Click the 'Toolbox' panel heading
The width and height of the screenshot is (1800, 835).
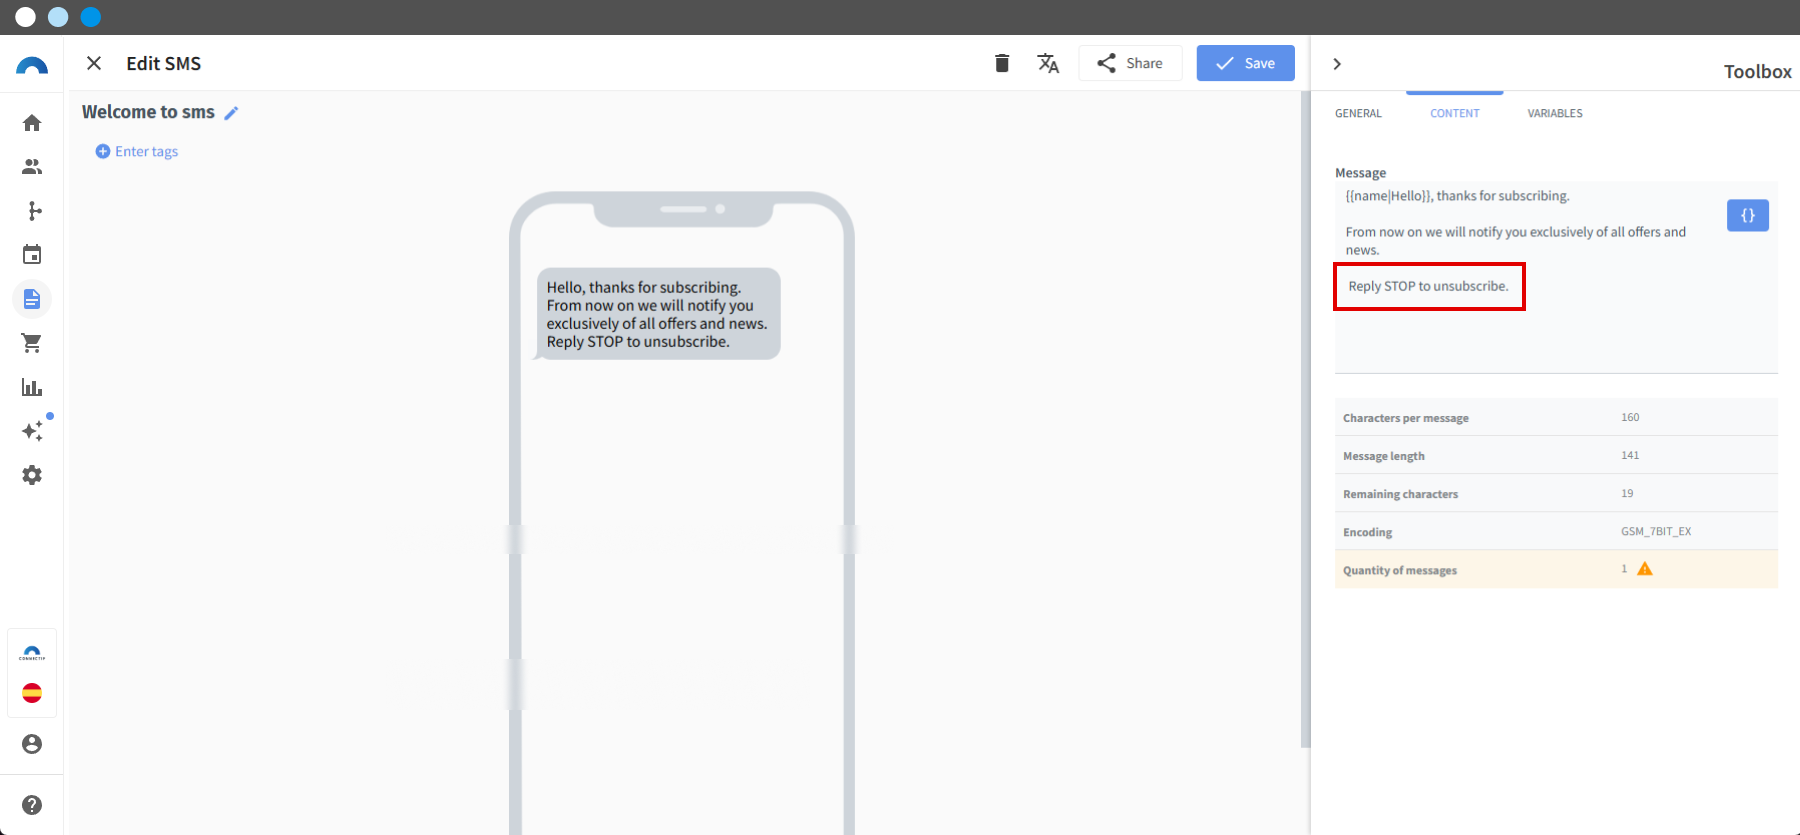[x=1757, y=71]
